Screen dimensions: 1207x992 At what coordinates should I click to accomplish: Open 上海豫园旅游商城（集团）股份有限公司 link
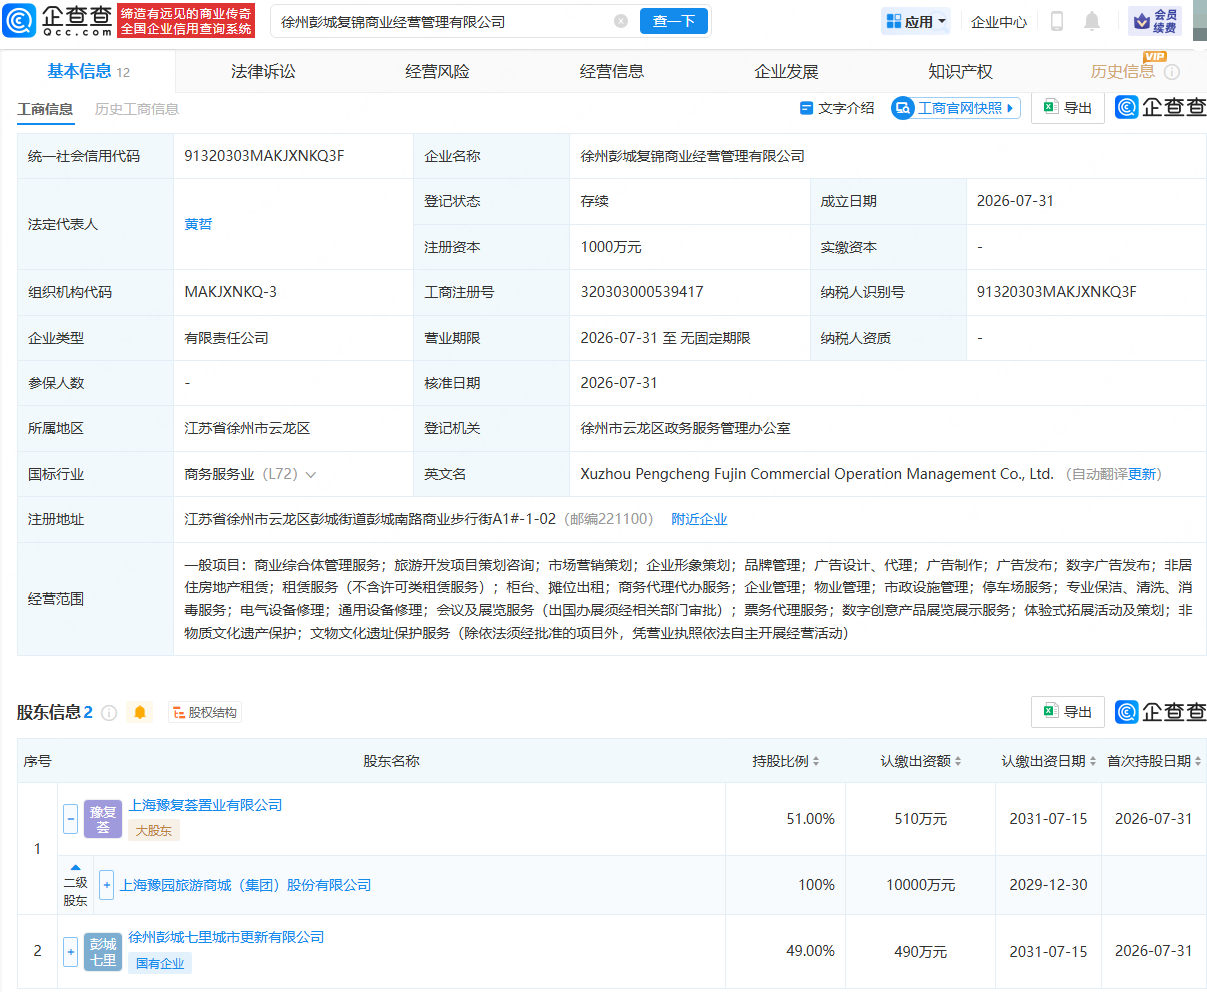(245, 885)
